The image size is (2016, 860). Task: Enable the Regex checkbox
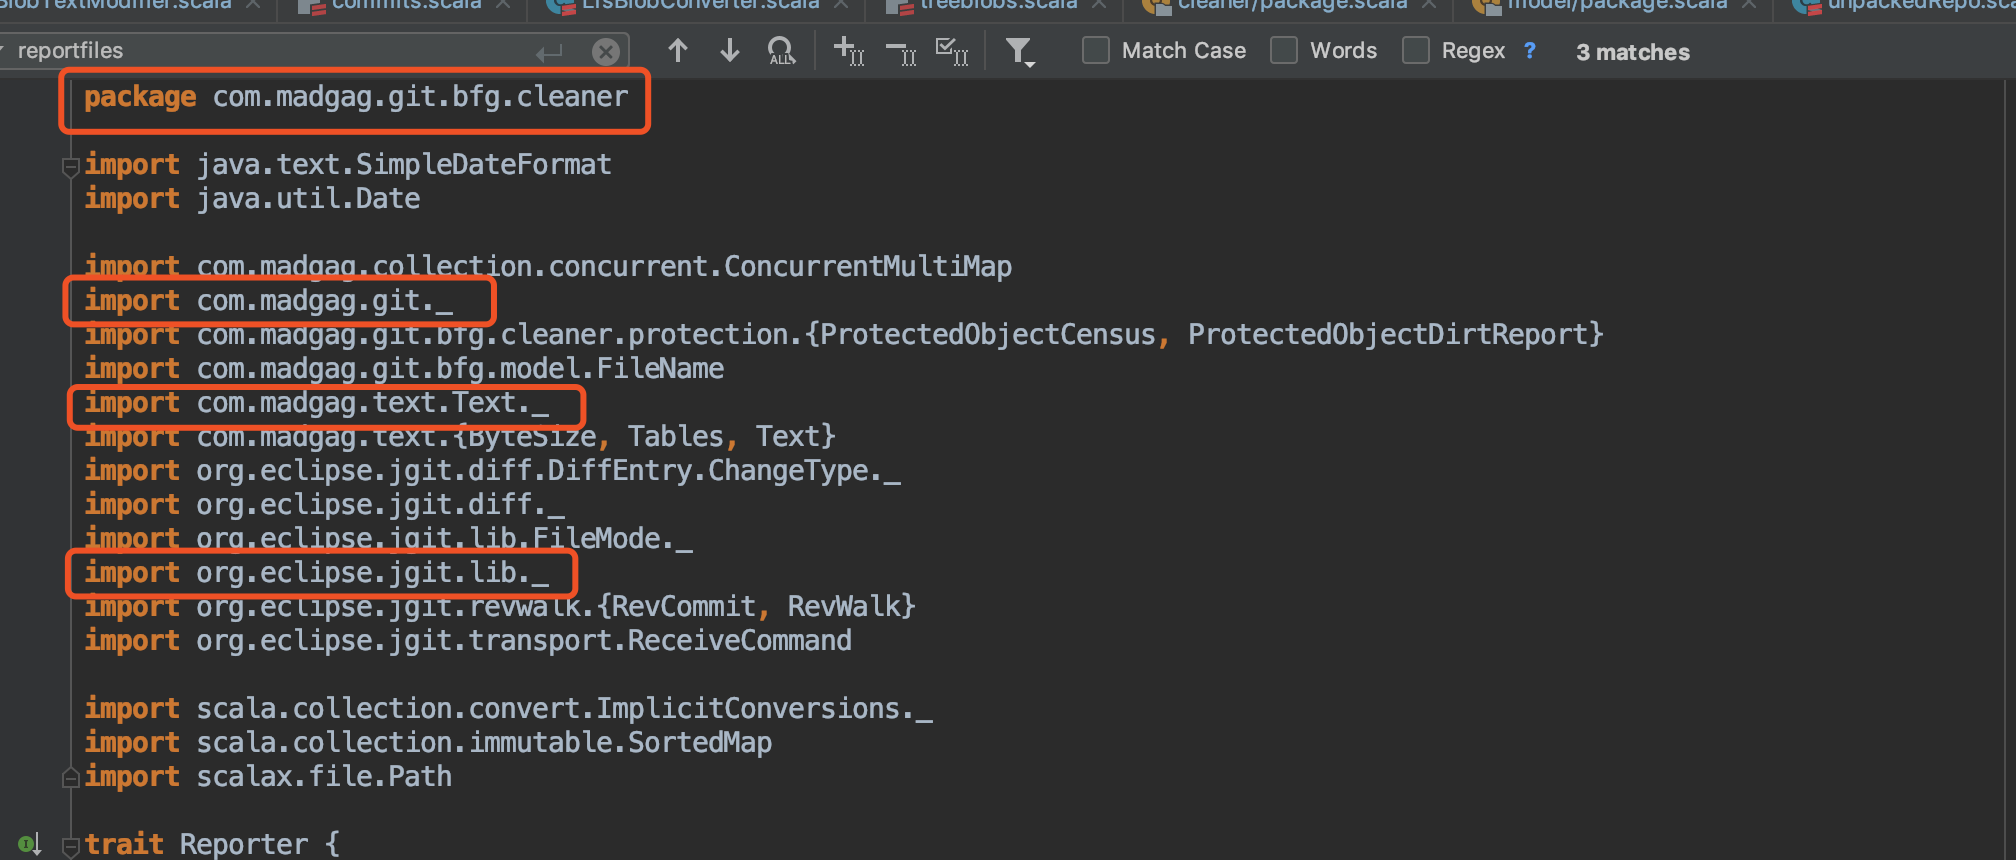[x=1416, y=50]
